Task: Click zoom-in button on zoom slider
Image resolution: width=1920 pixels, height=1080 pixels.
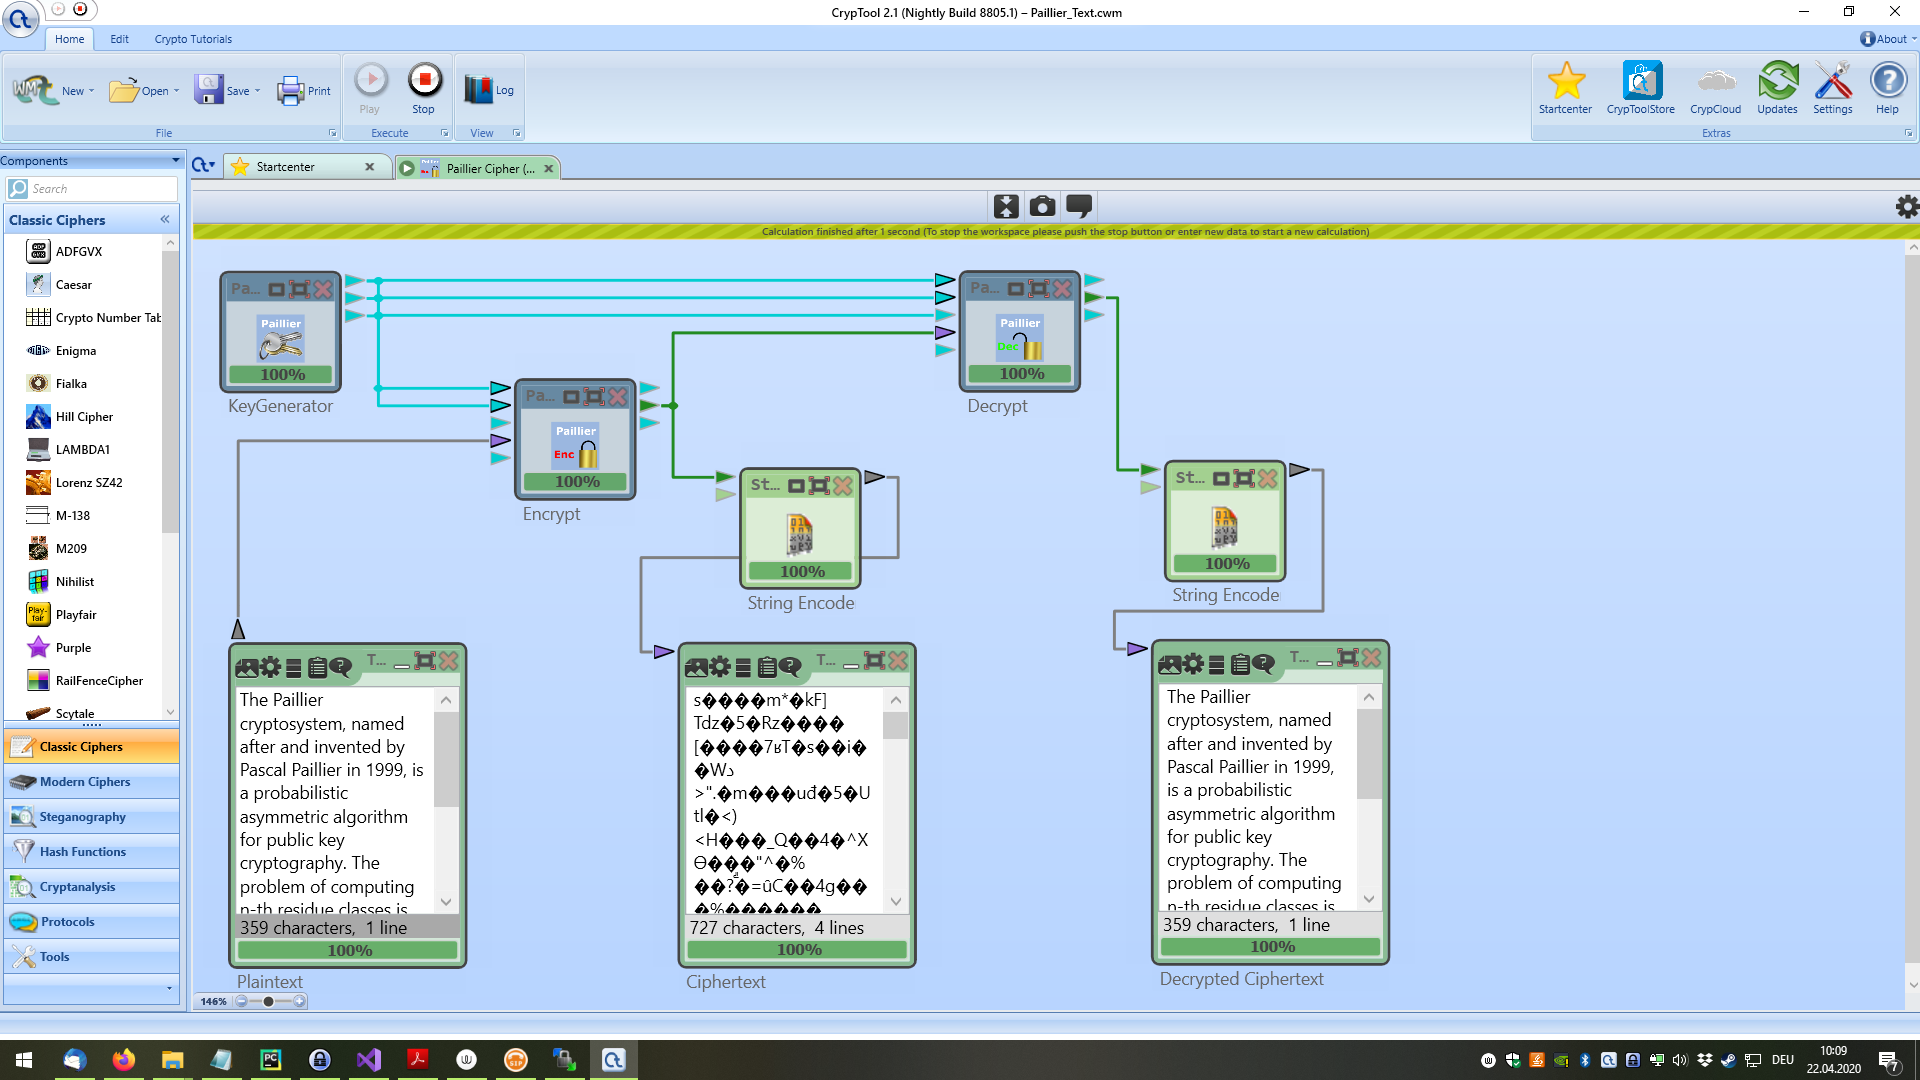Action: 299,1001
